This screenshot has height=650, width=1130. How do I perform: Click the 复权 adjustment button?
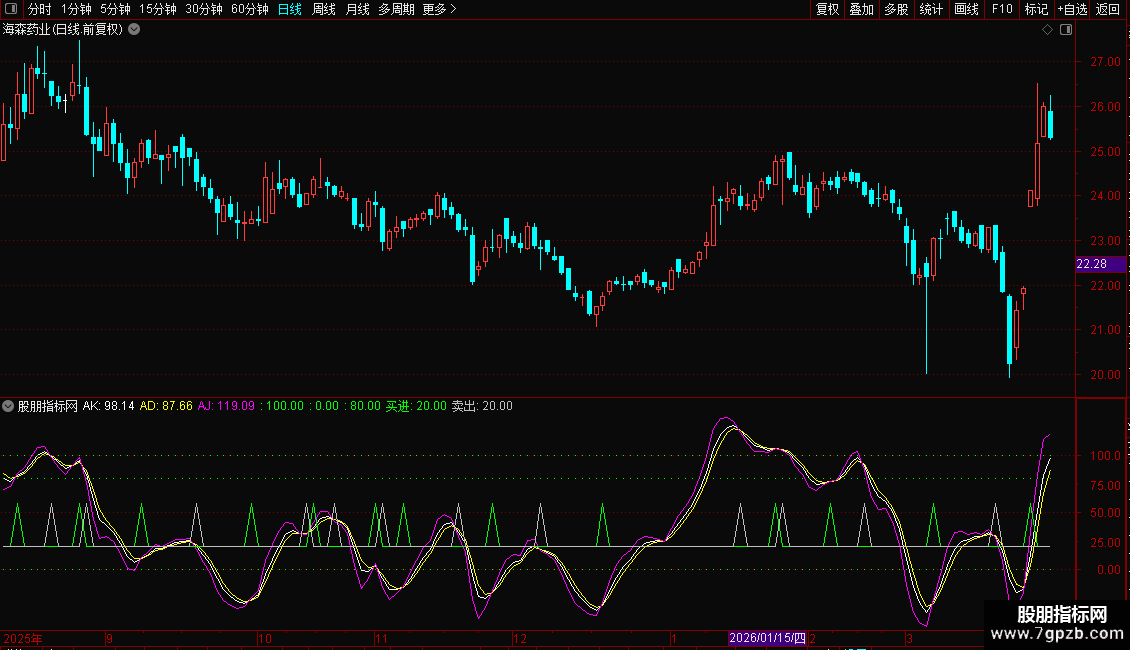(x=828, y=9)
